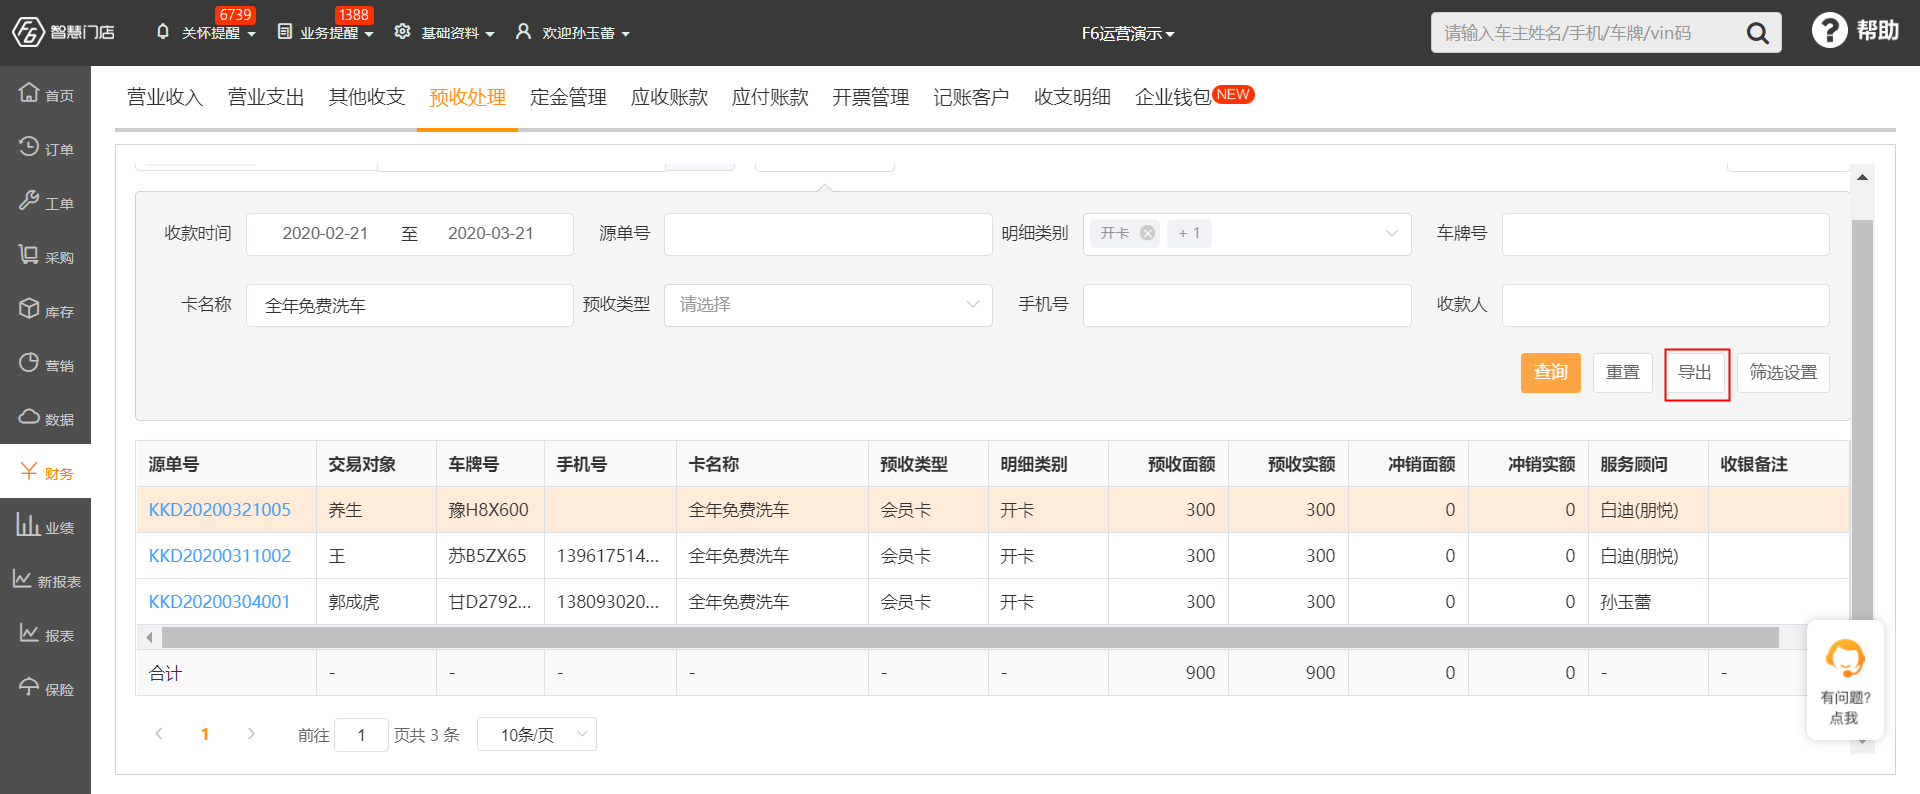Focus the 源单号 input field

828,234
